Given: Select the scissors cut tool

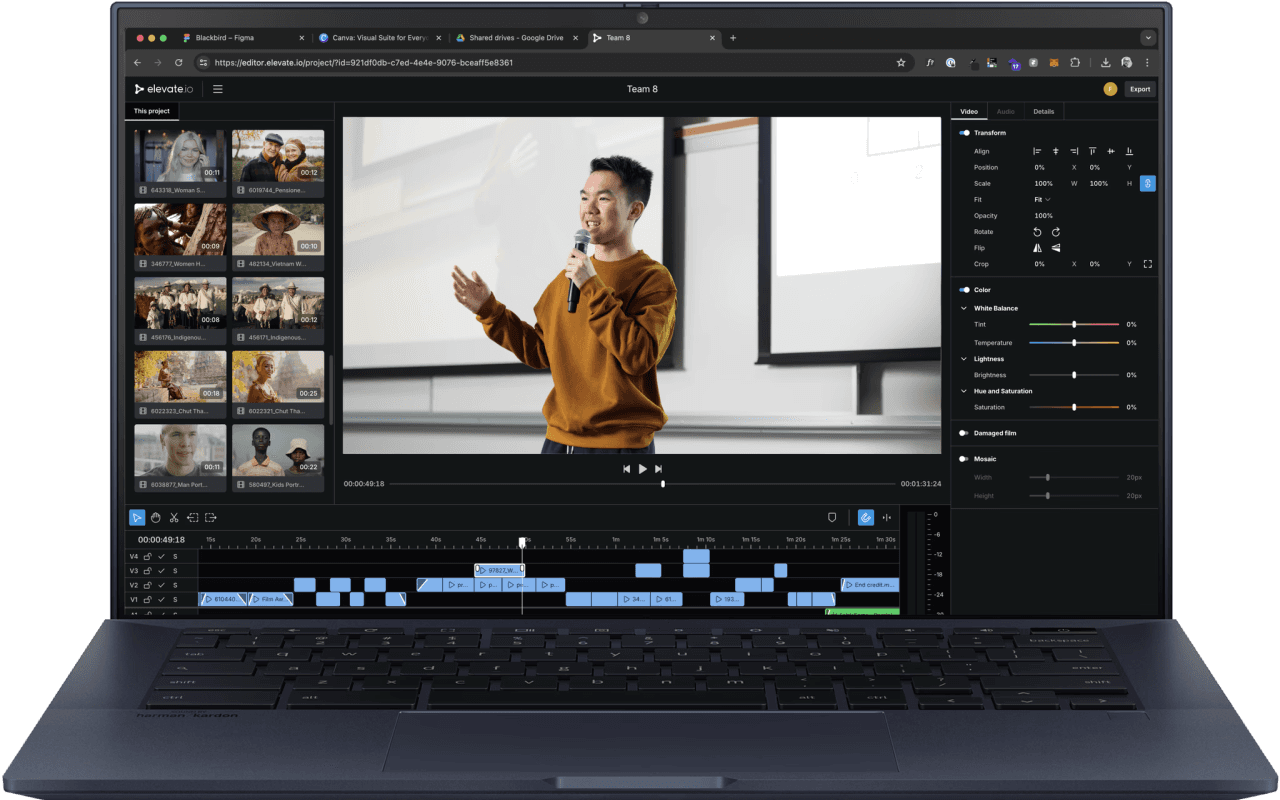Looking at the screenshot, I should (x=174, y=517).
